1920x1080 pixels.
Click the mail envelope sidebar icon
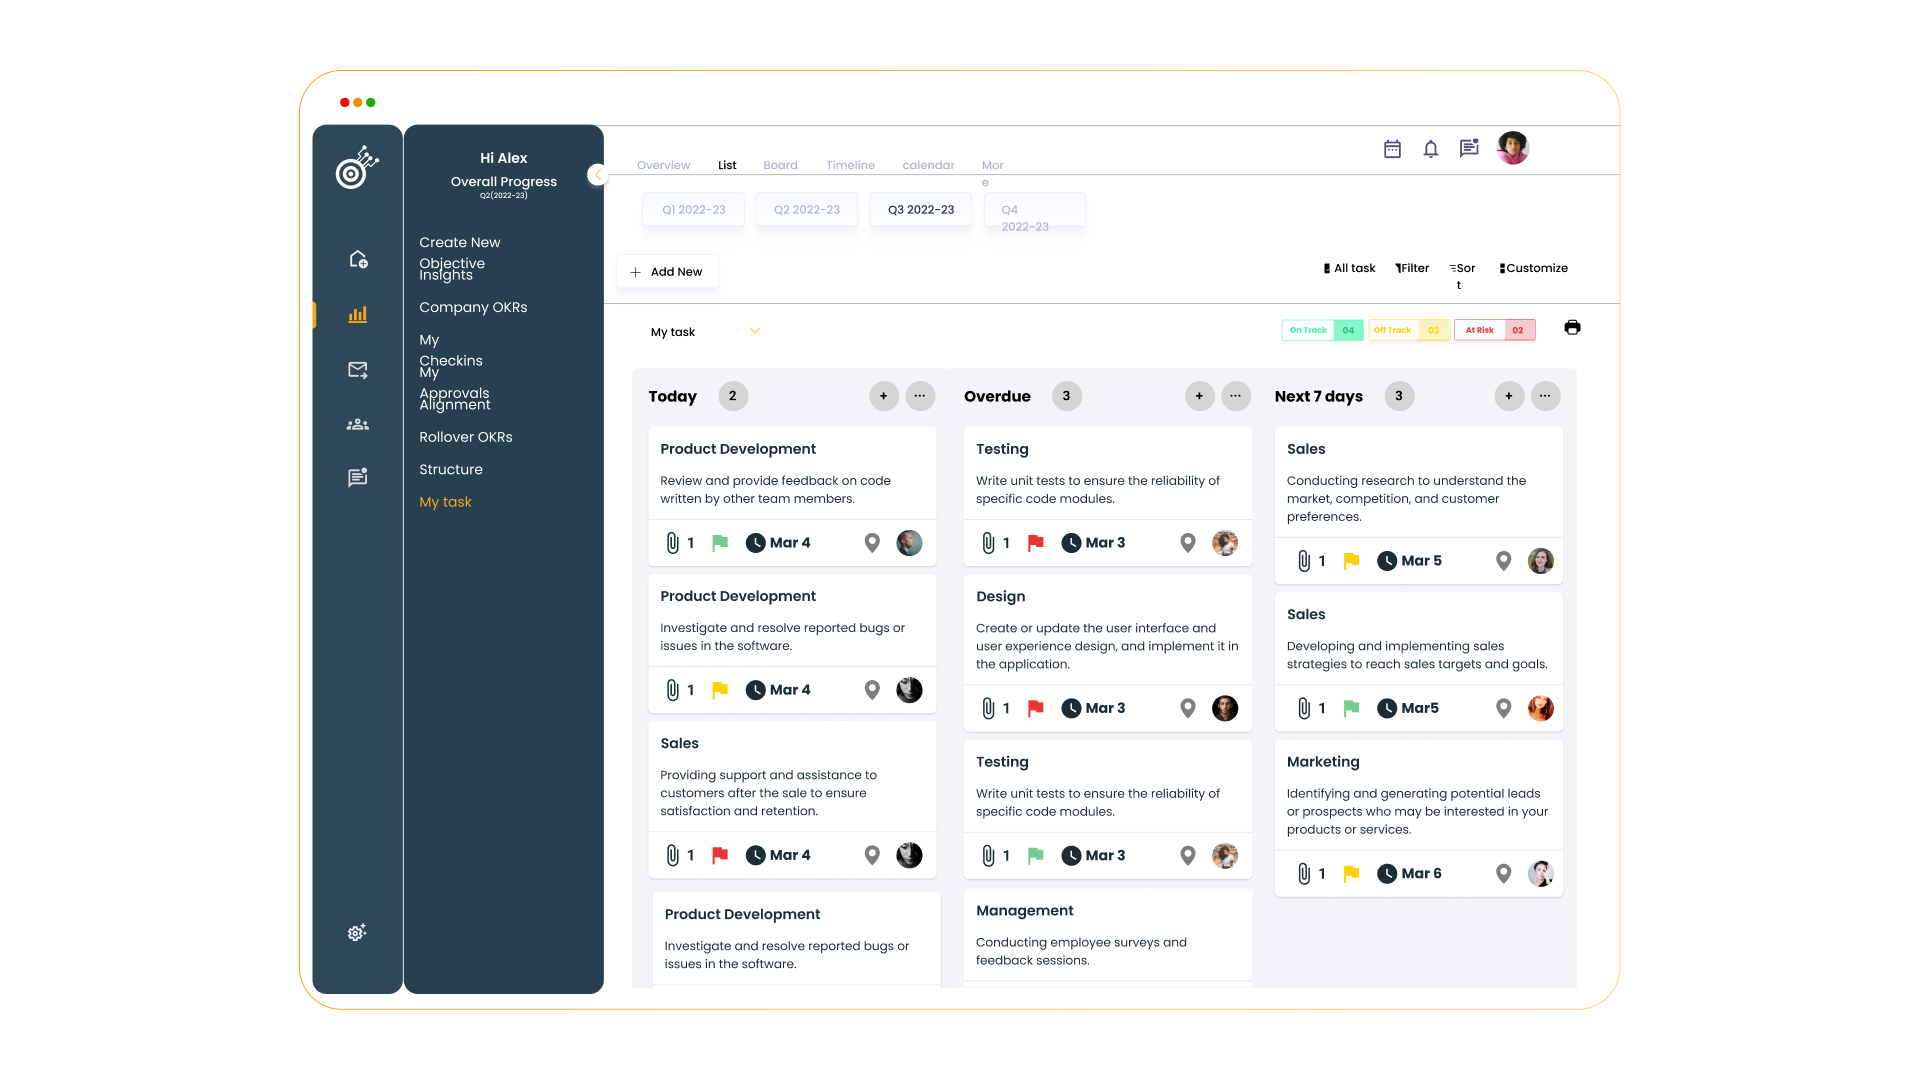(357, 370)
